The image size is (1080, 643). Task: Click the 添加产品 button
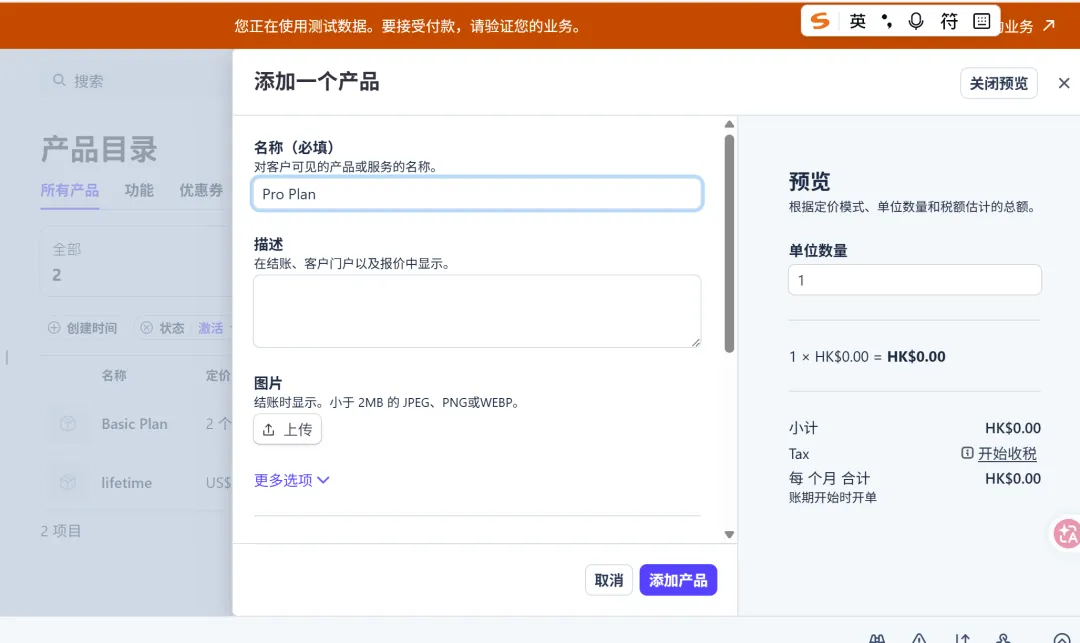[x=678, y=580]
